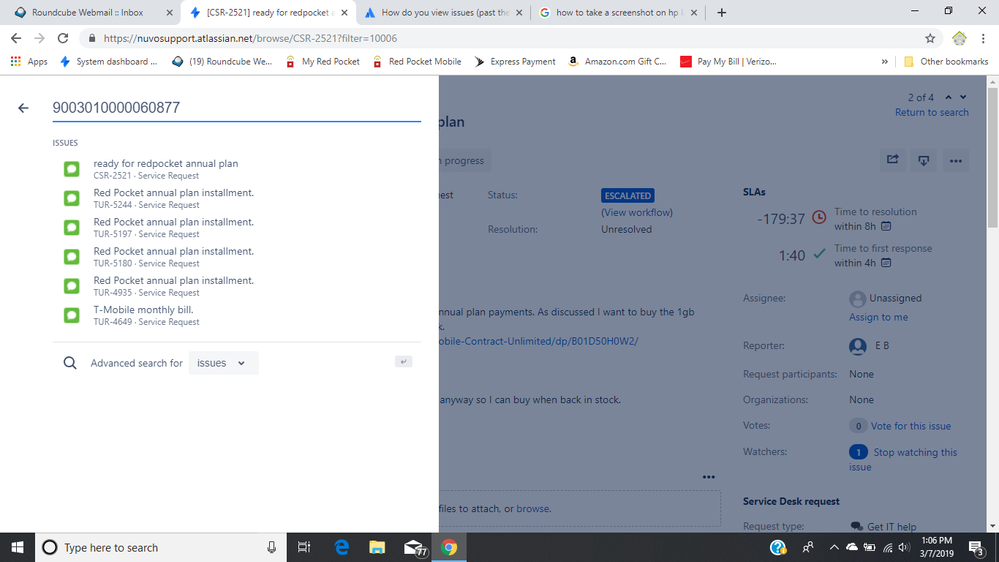The height and width of the screenshot is (562, 999).
Task: Click the share issue icon
Action: 893,161
